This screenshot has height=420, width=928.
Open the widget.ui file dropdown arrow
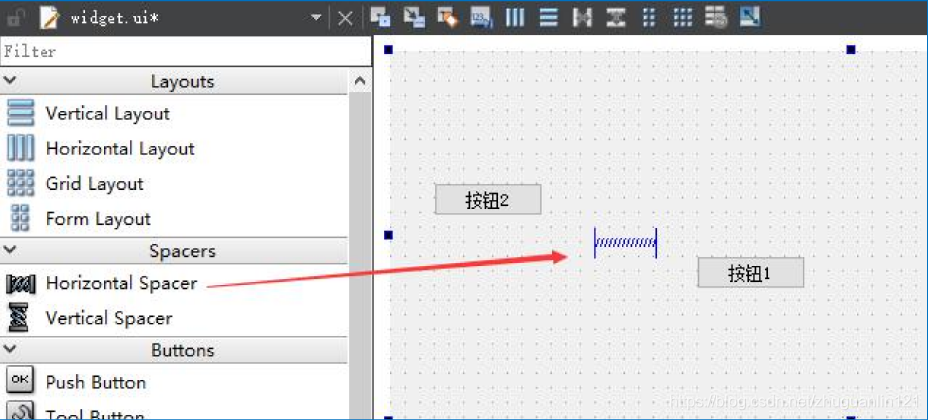[316, 18]
